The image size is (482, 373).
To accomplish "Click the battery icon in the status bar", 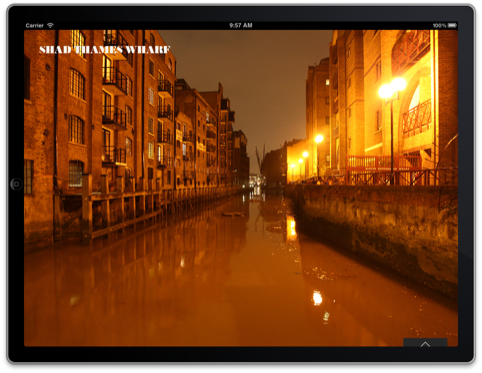I will tap(452, 25).
